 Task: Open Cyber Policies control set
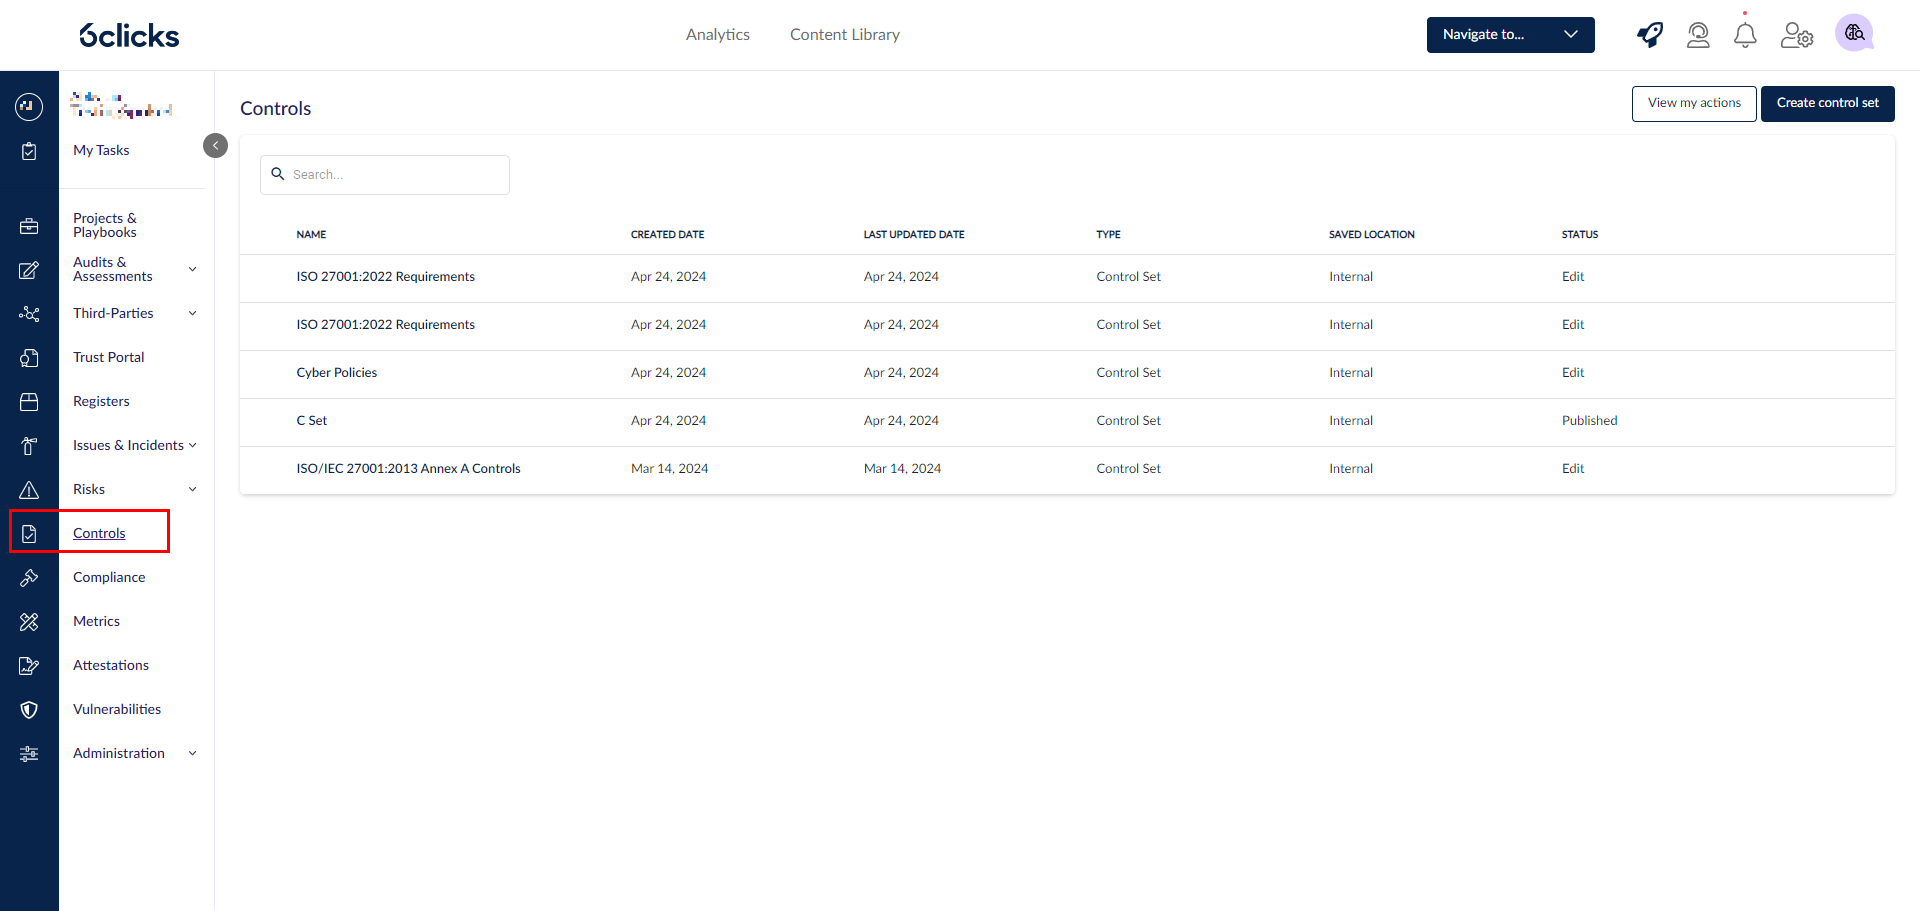pyautogui.click(x=337, y=372)
